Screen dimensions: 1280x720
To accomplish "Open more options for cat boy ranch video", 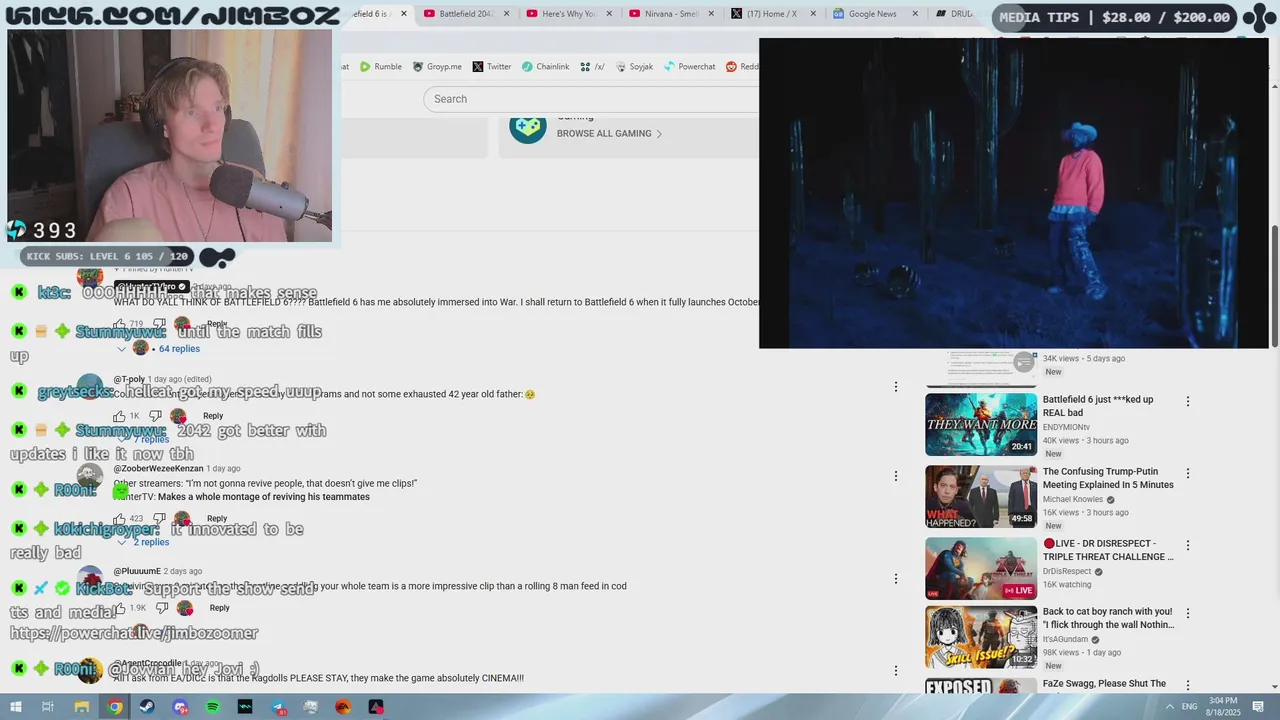I will tap(1188, 614).
